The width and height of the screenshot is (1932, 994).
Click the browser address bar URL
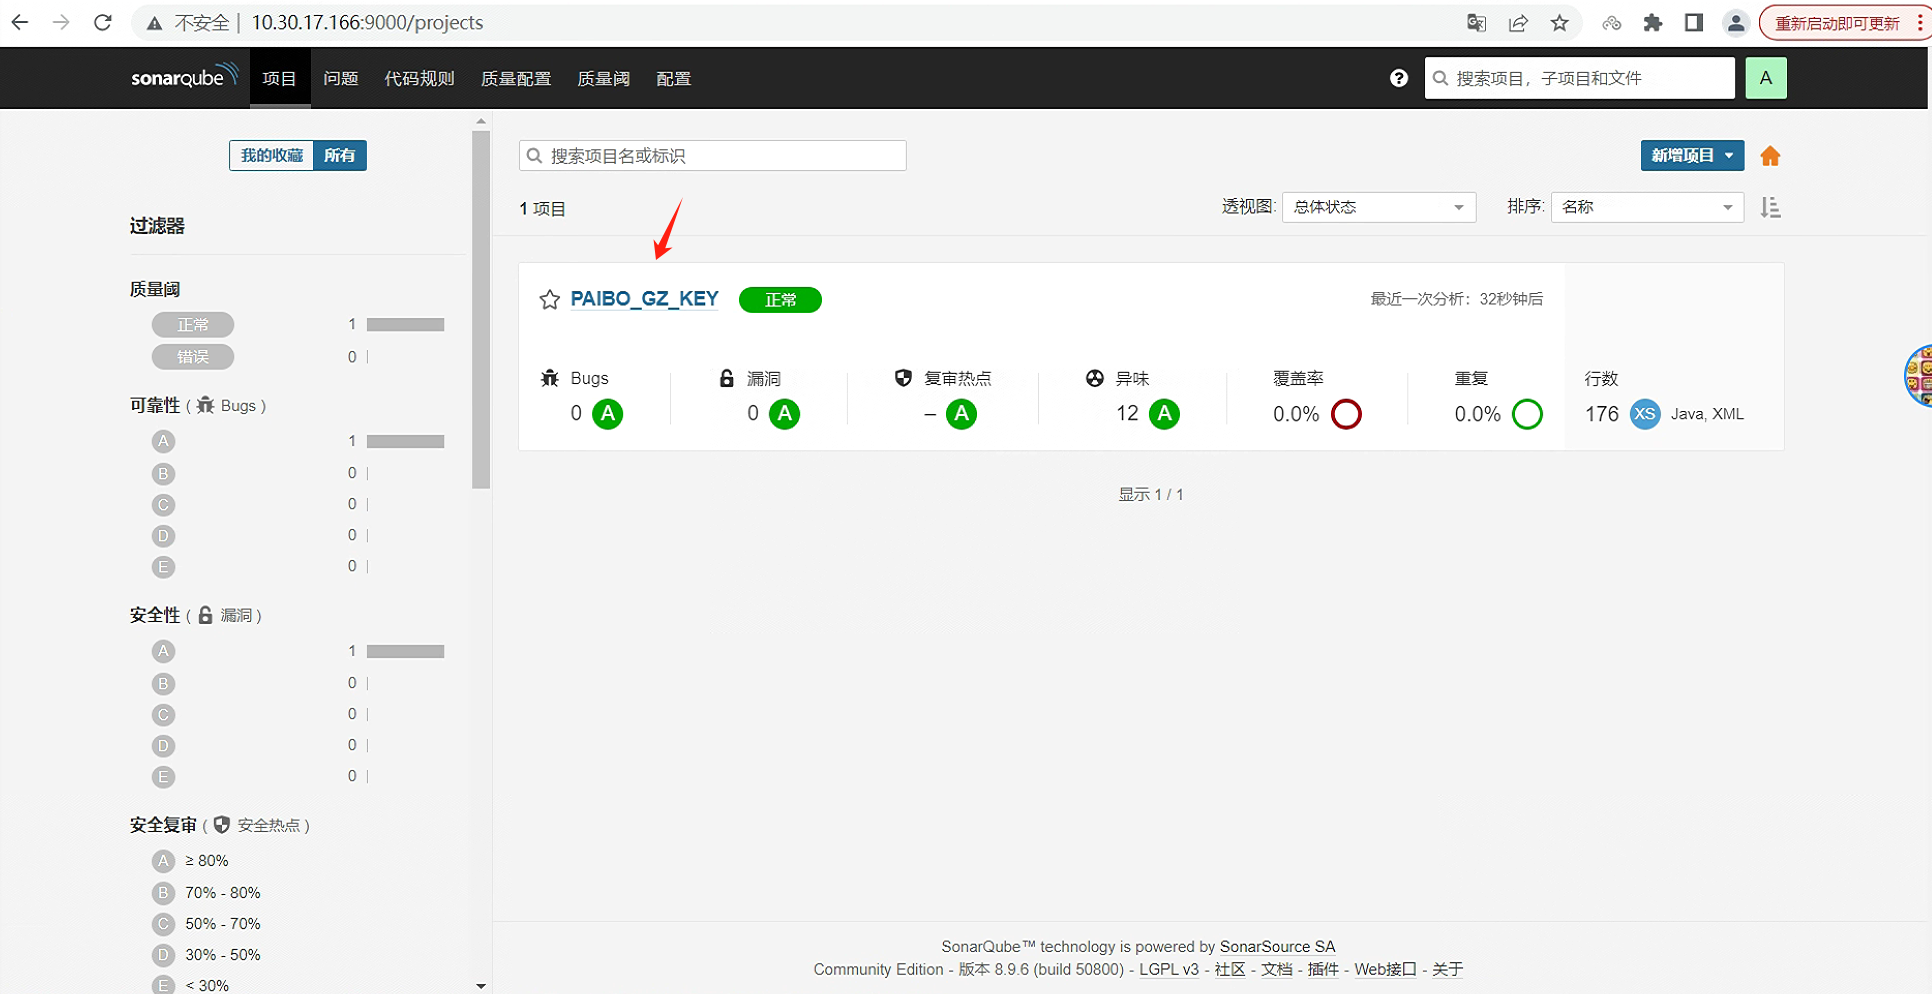pos(367,22)
